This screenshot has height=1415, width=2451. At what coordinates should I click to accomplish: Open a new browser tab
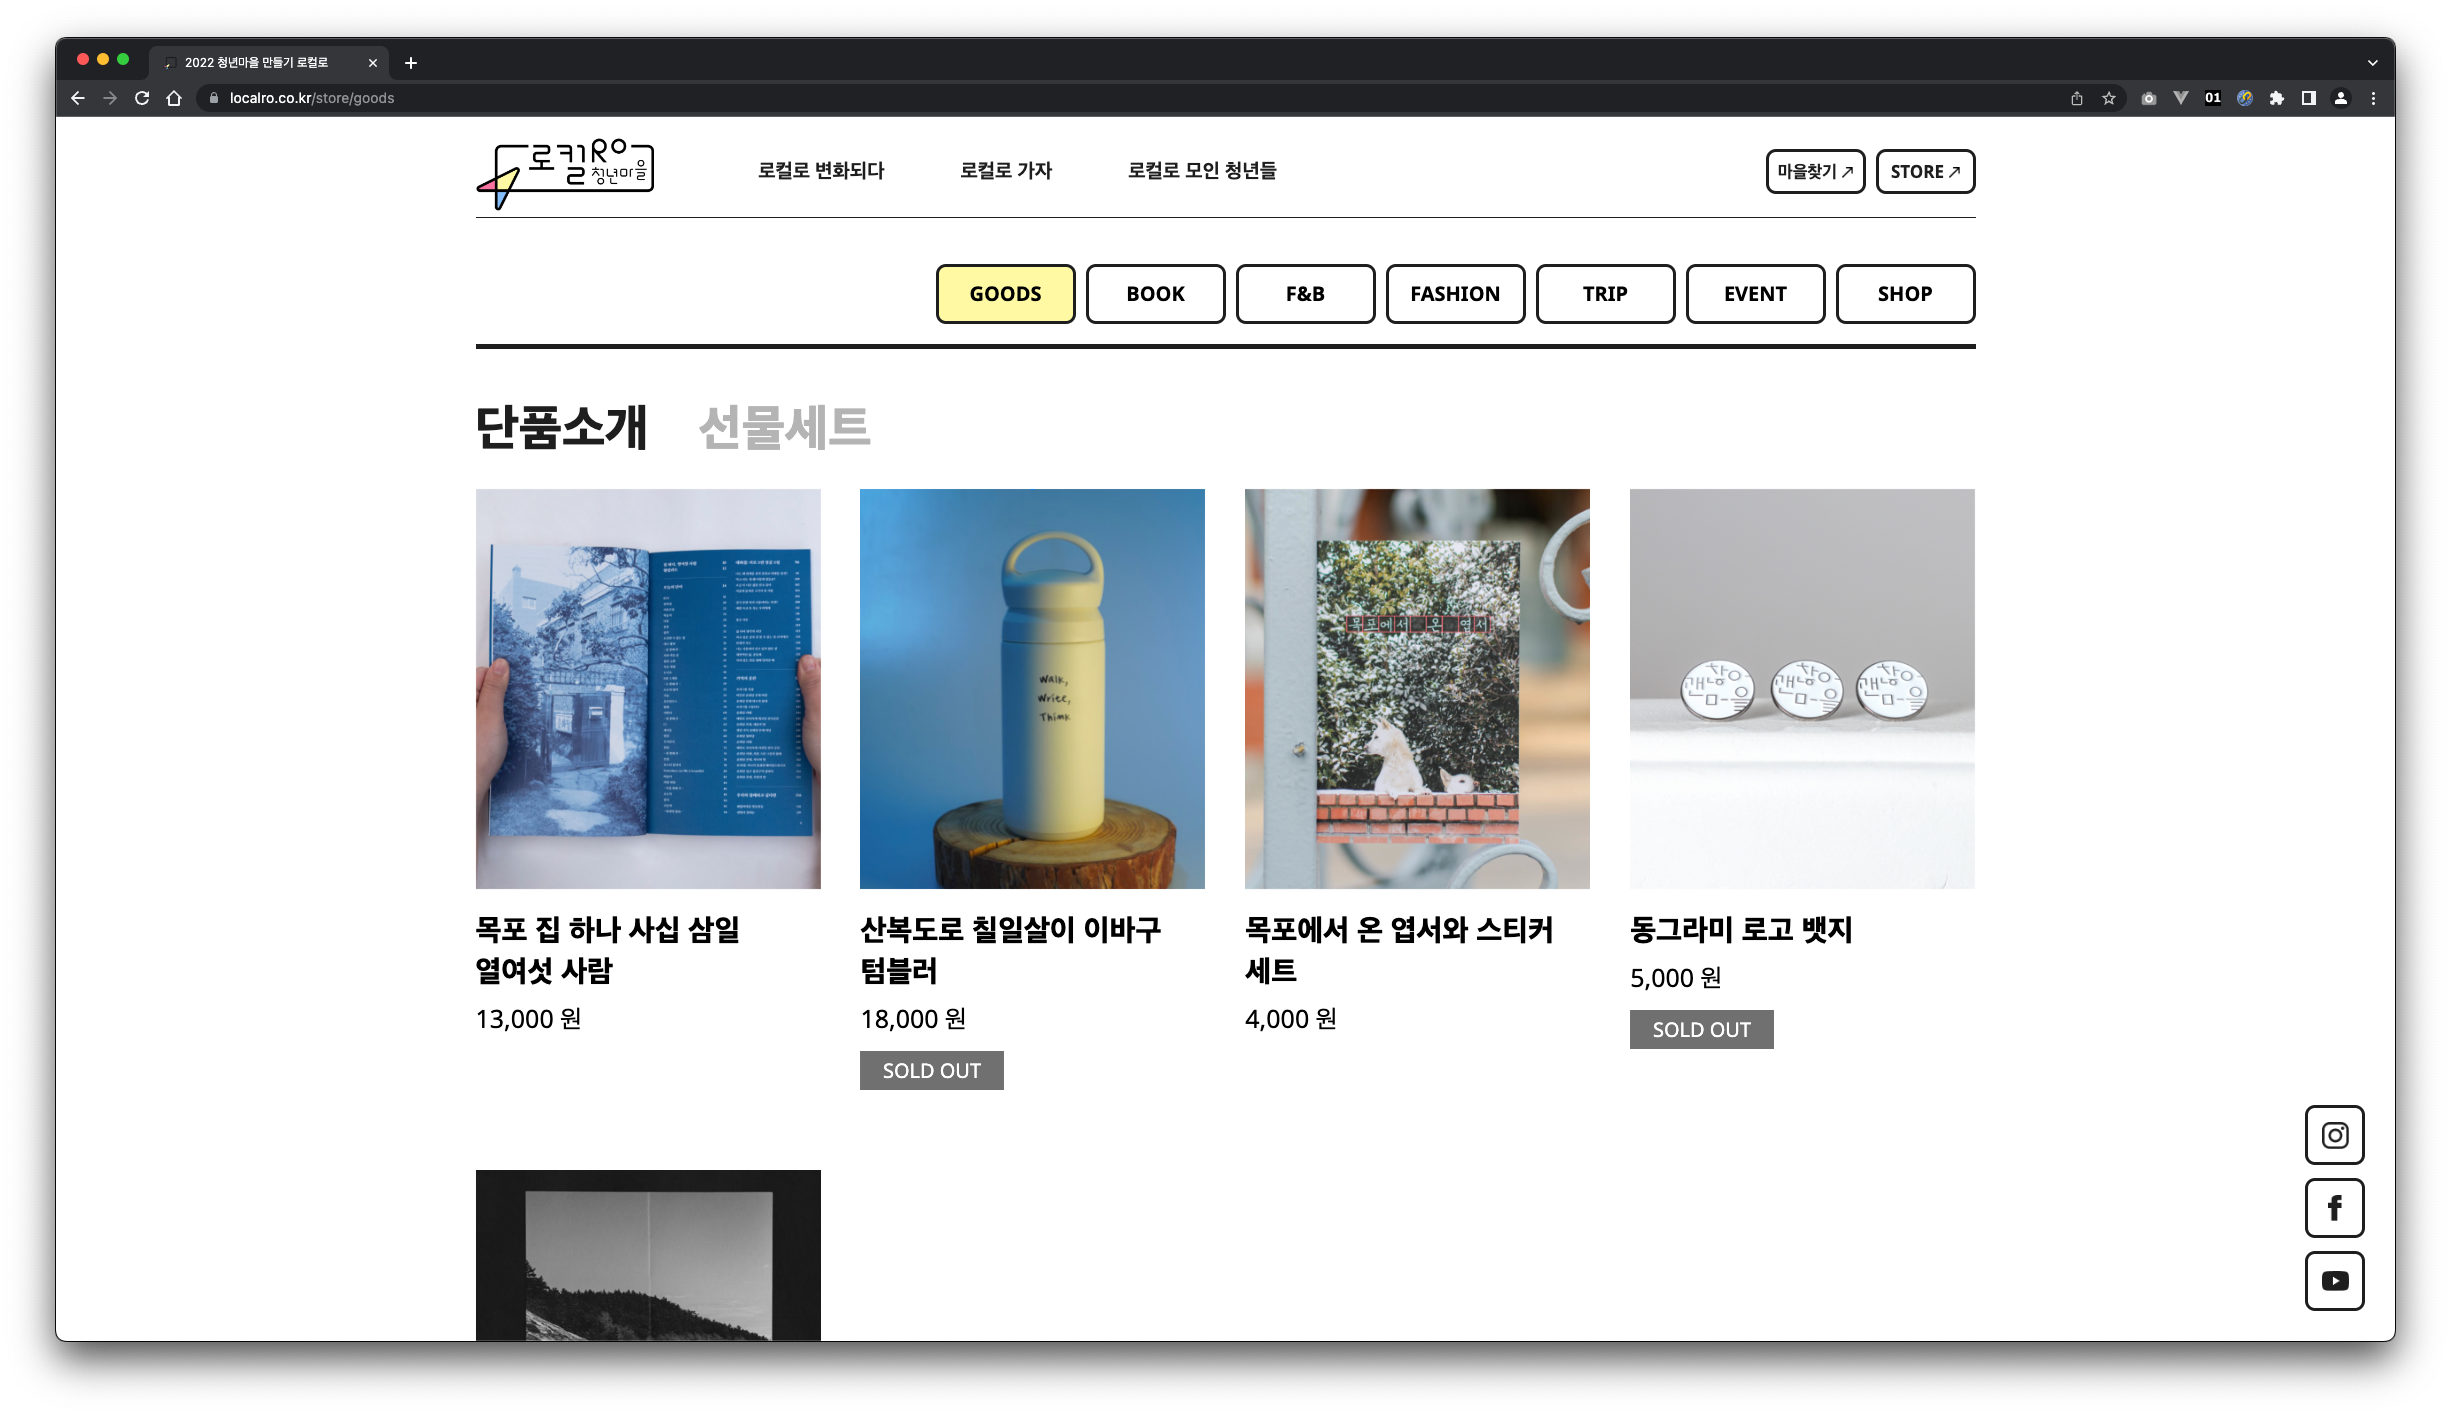pos(411,63)
